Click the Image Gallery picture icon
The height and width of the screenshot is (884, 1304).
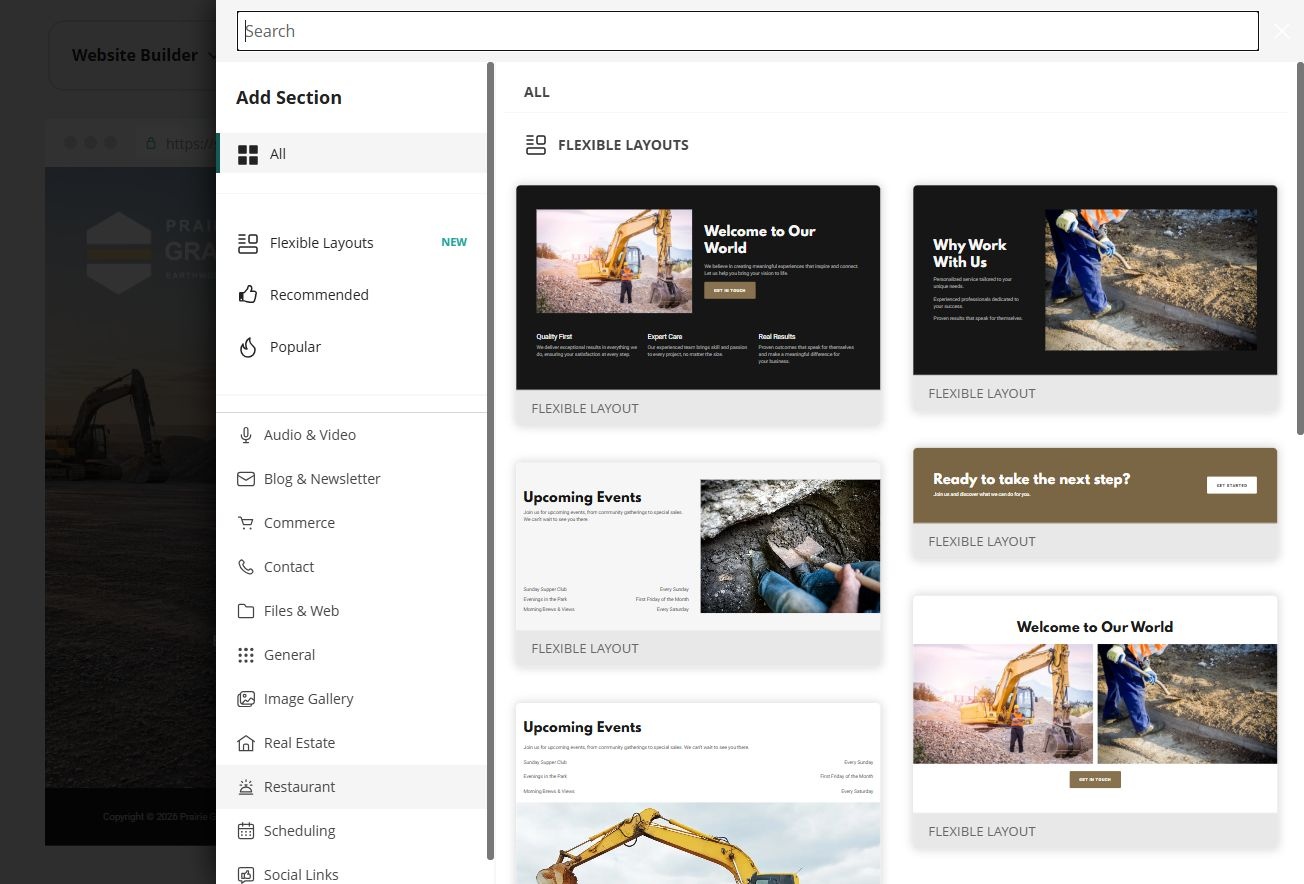click(x=246, y=699)
